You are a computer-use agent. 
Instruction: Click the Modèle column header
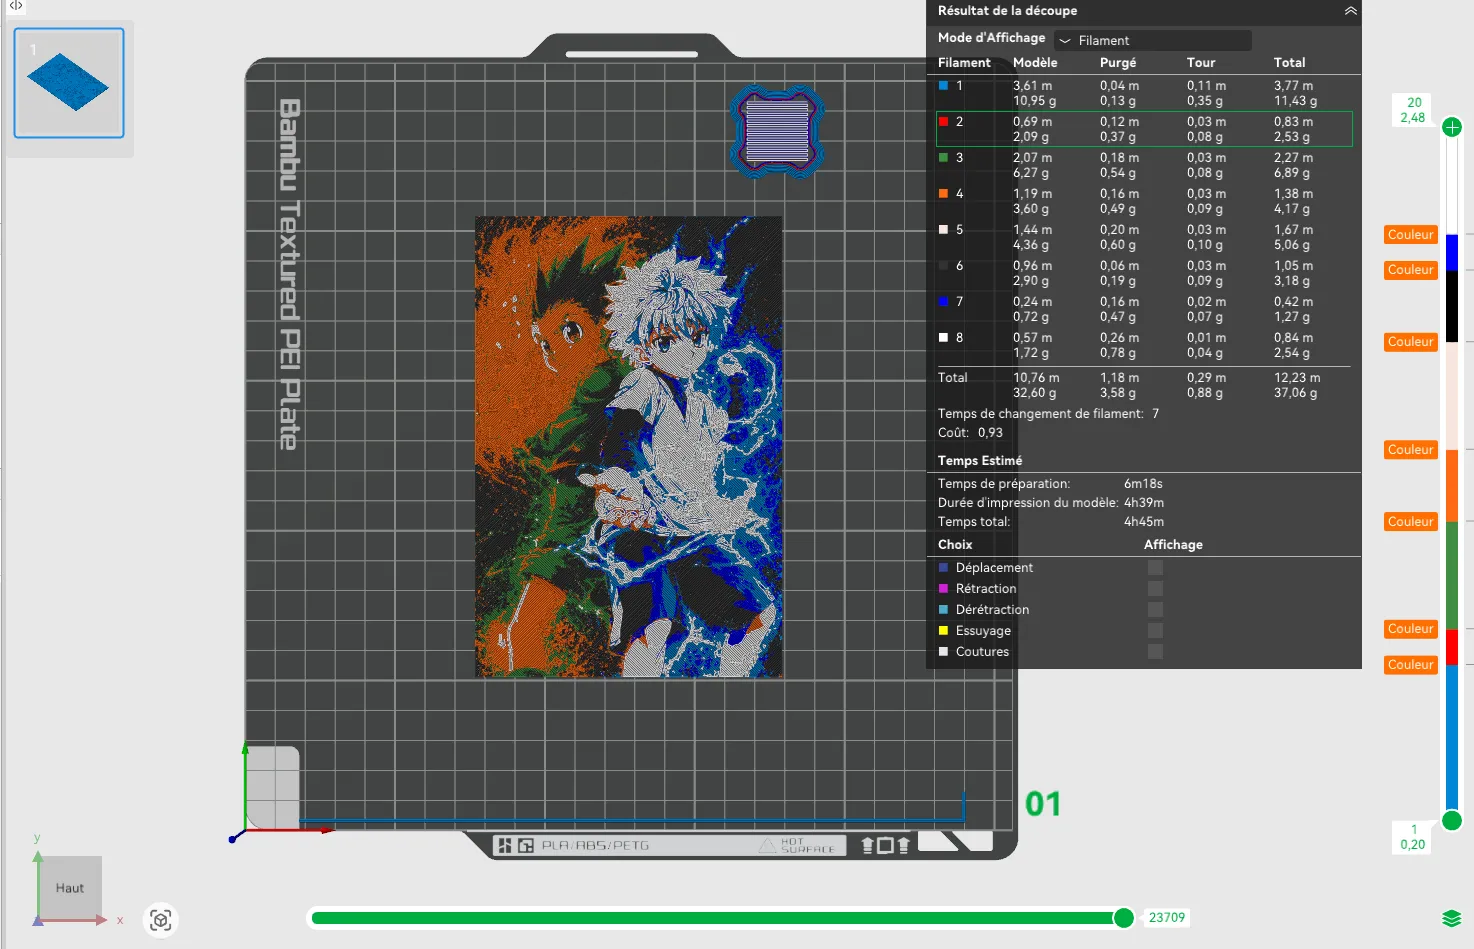point(1035,62)
